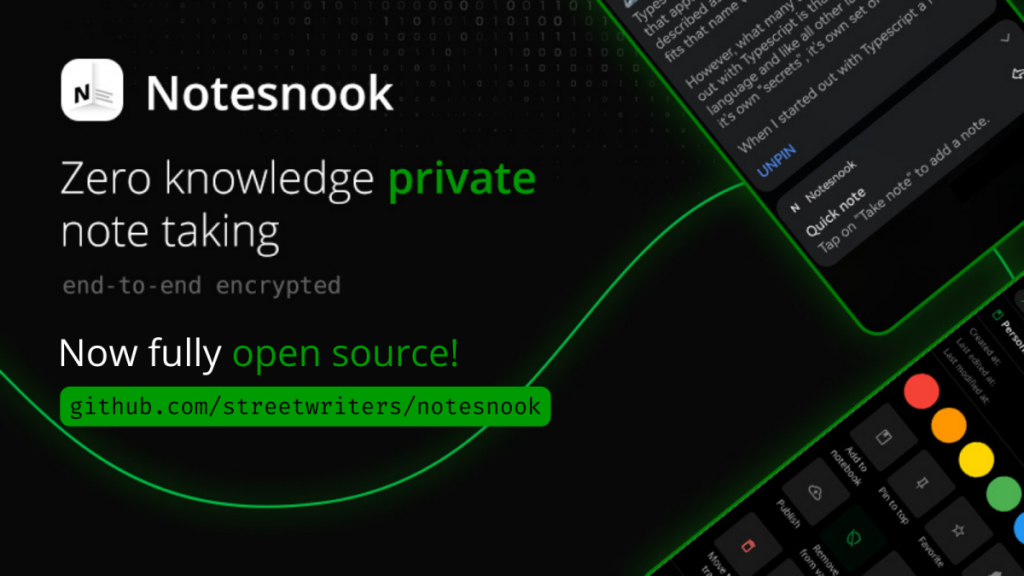
Task: Tap the Favorite star icon
Action: click(958, 530)
